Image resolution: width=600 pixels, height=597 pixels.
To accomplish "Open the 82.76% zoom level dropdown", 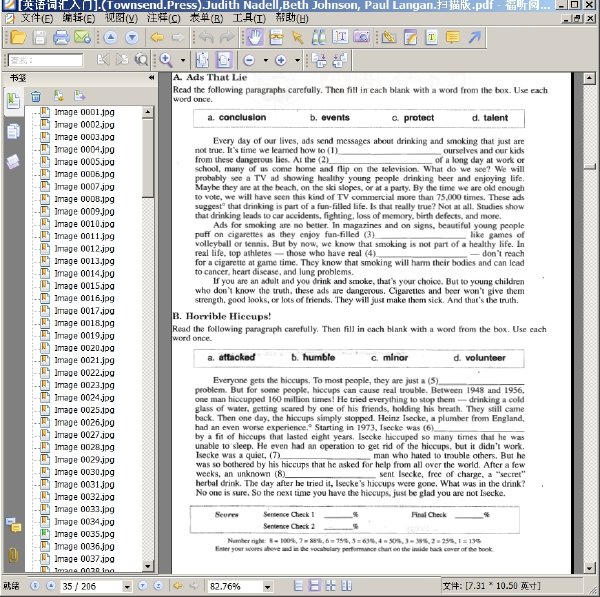I will coord(267,586).
